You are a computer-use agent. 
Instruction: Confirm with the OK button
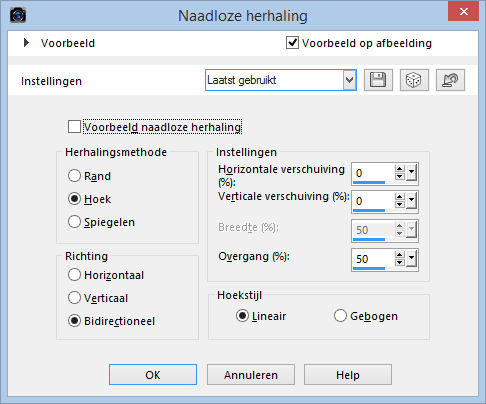[x=153, y=375]
